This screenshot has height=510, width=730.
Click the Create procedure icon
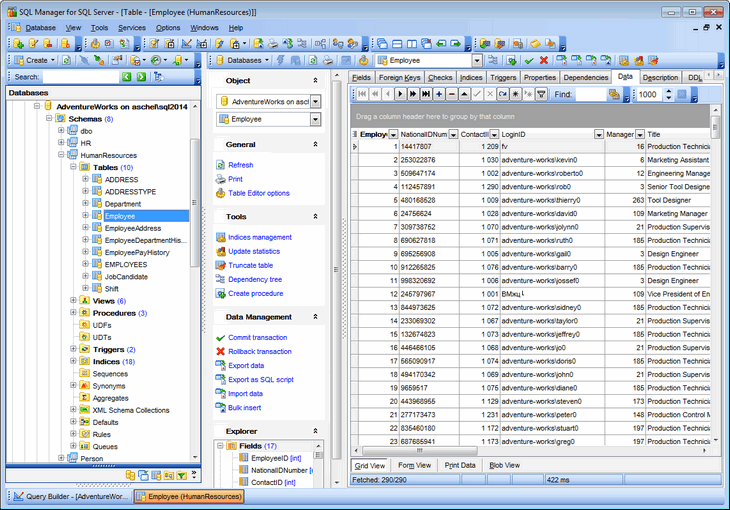coord(221,293)
